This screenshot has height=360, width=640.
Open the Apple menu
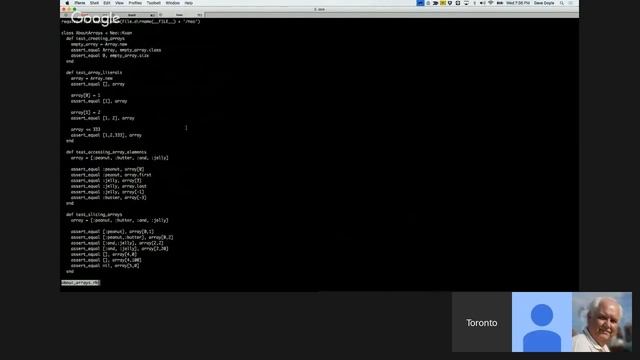coord(67,3)
